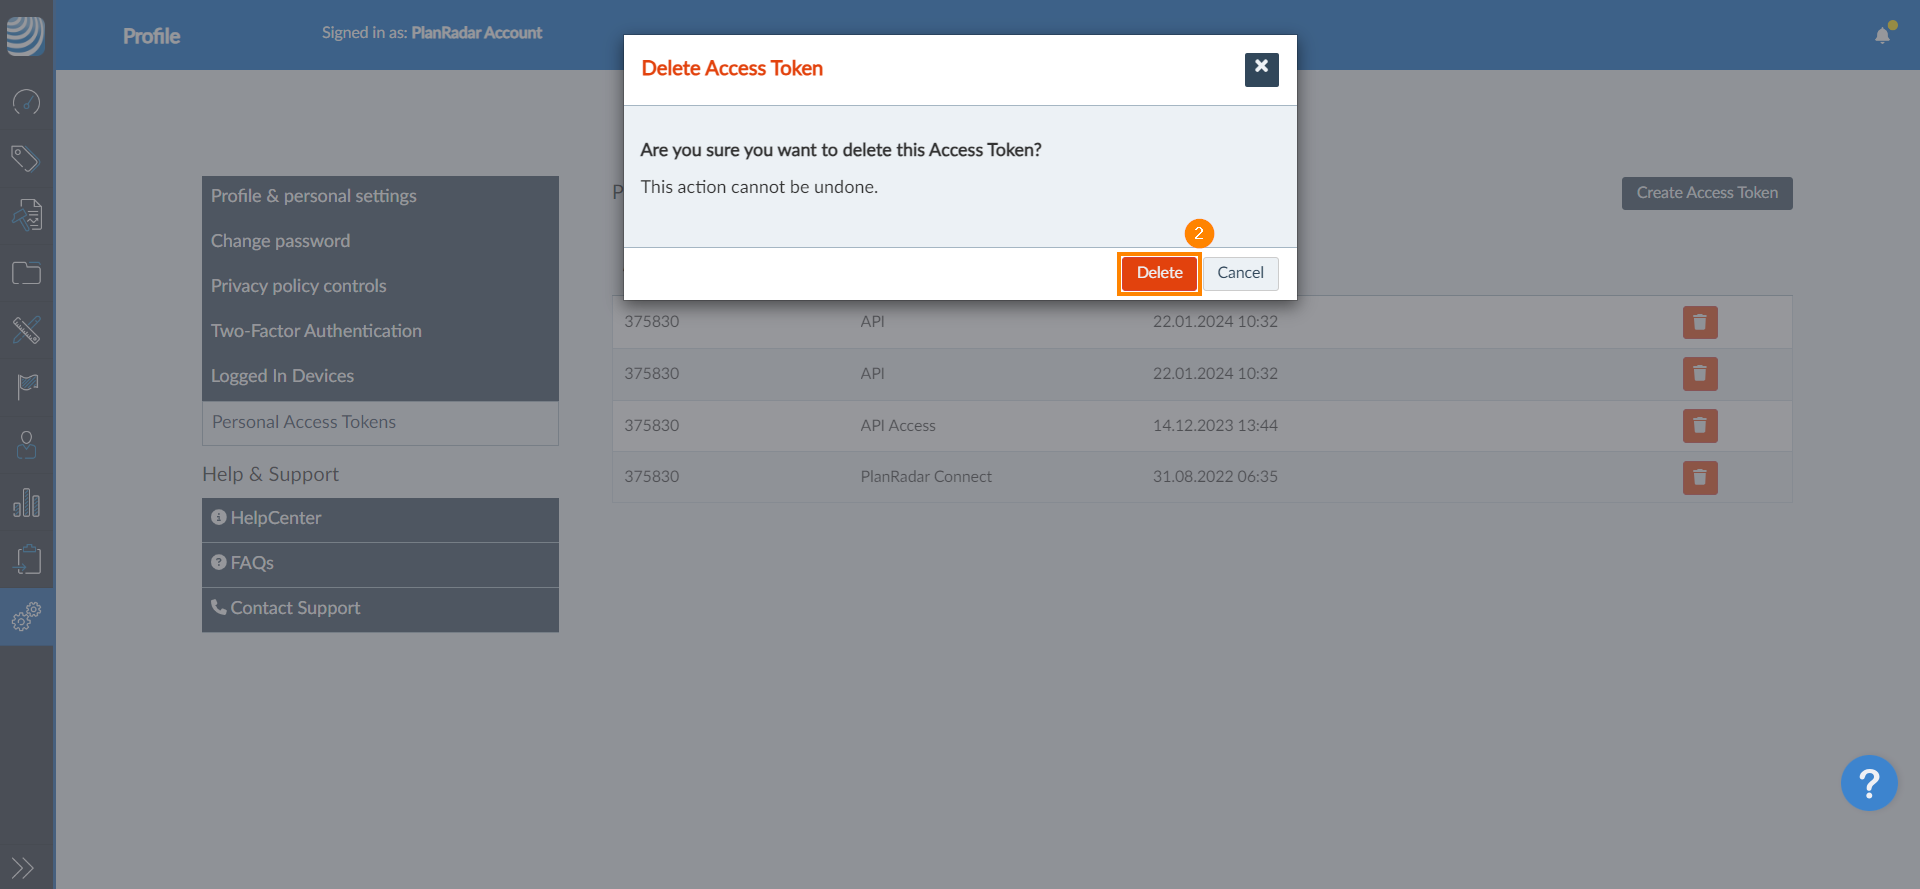Expand the sidebar with the double chevron
The width and height of the screenshot is (1920, 889).
point(22,867)
